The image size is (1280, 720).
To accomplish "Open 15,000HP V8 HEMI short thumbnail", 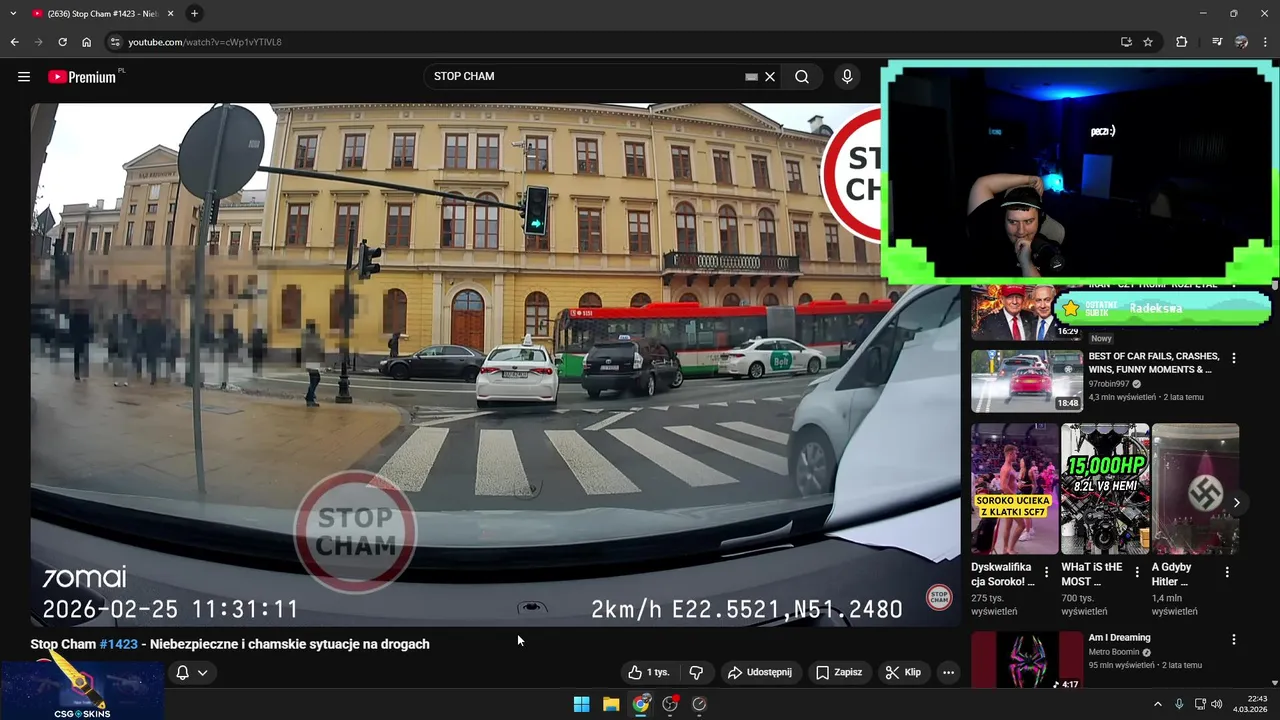I will click(1105, 488).
